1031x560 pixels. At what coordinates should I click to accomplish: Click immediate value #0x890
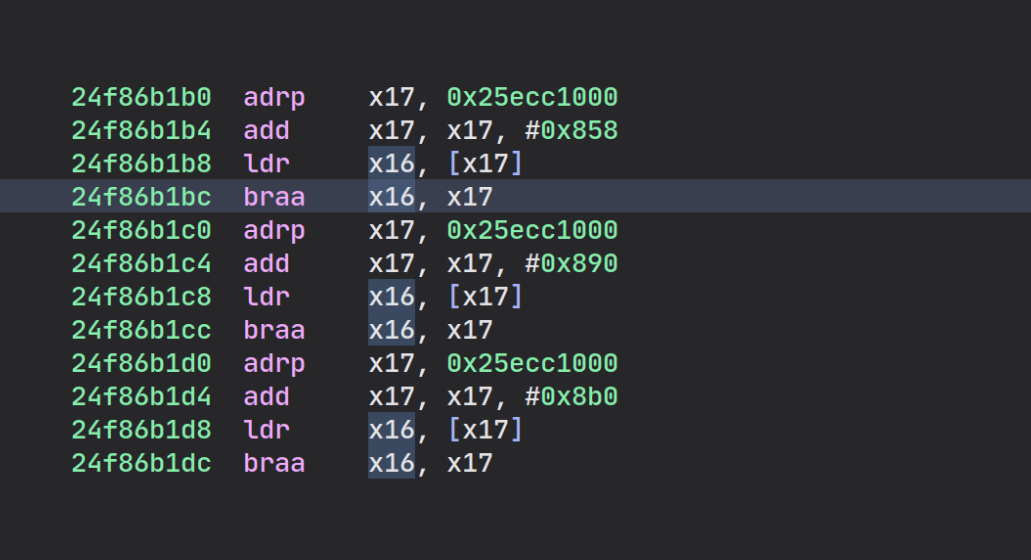pyautogui.click(x=571, y=264)
